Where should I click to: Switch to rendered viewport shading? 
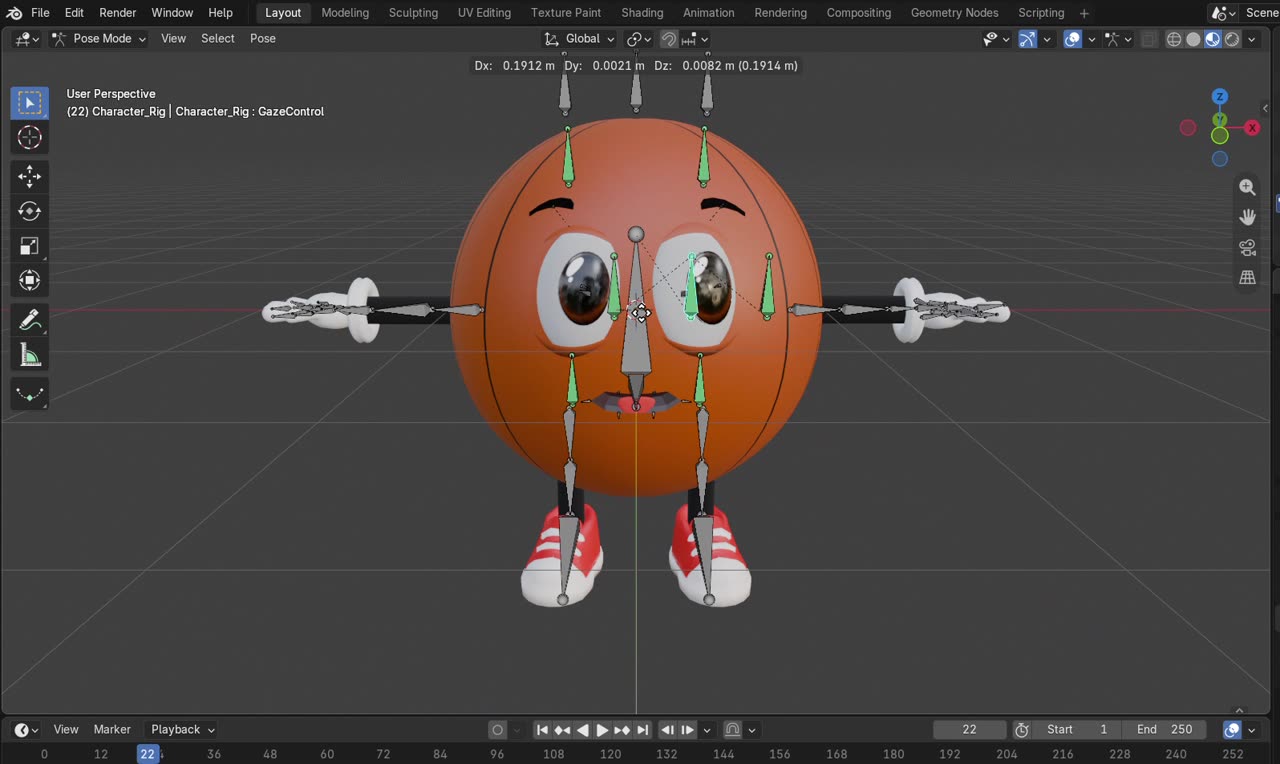coord(1232,39)
